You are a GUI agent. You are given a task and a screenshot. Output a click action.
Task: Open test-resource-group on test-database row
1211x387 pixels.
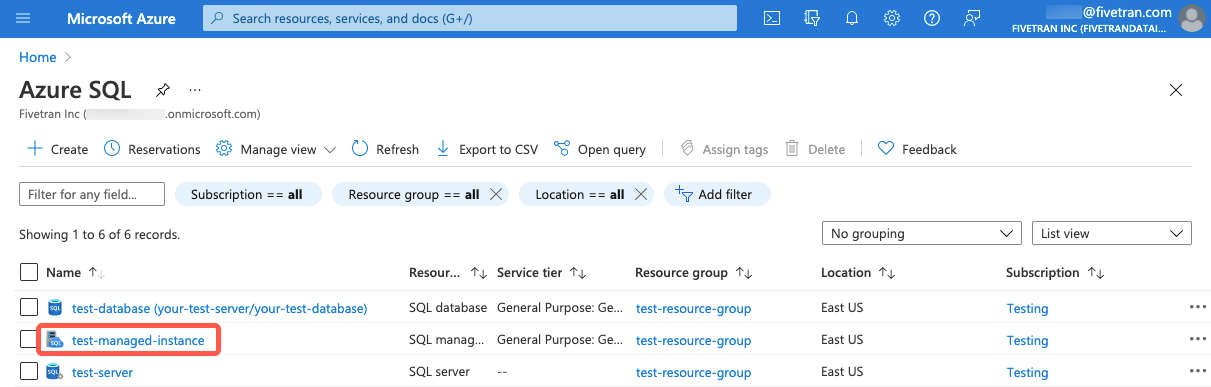pos(693,308)
